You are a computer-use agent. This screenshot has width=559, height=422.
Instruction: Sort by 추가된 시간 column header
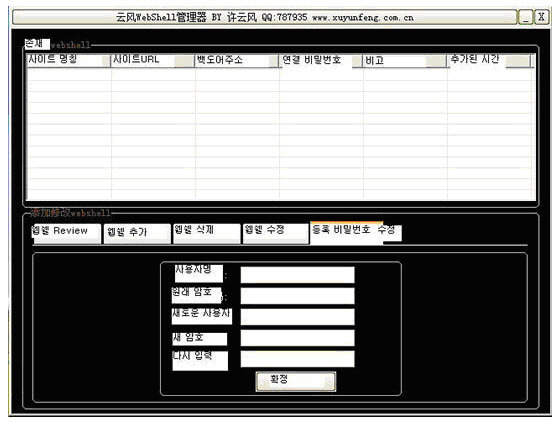pyautogui.click(x=490, y=60)
